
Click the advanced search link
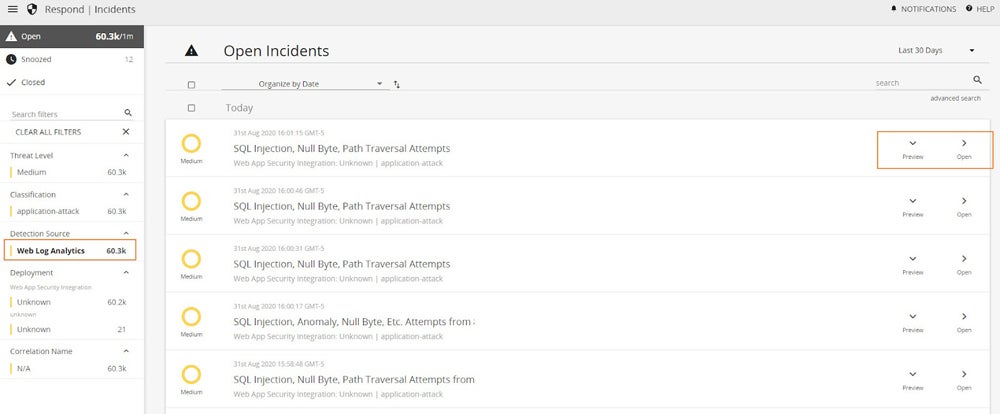click(x=955, y=98)
